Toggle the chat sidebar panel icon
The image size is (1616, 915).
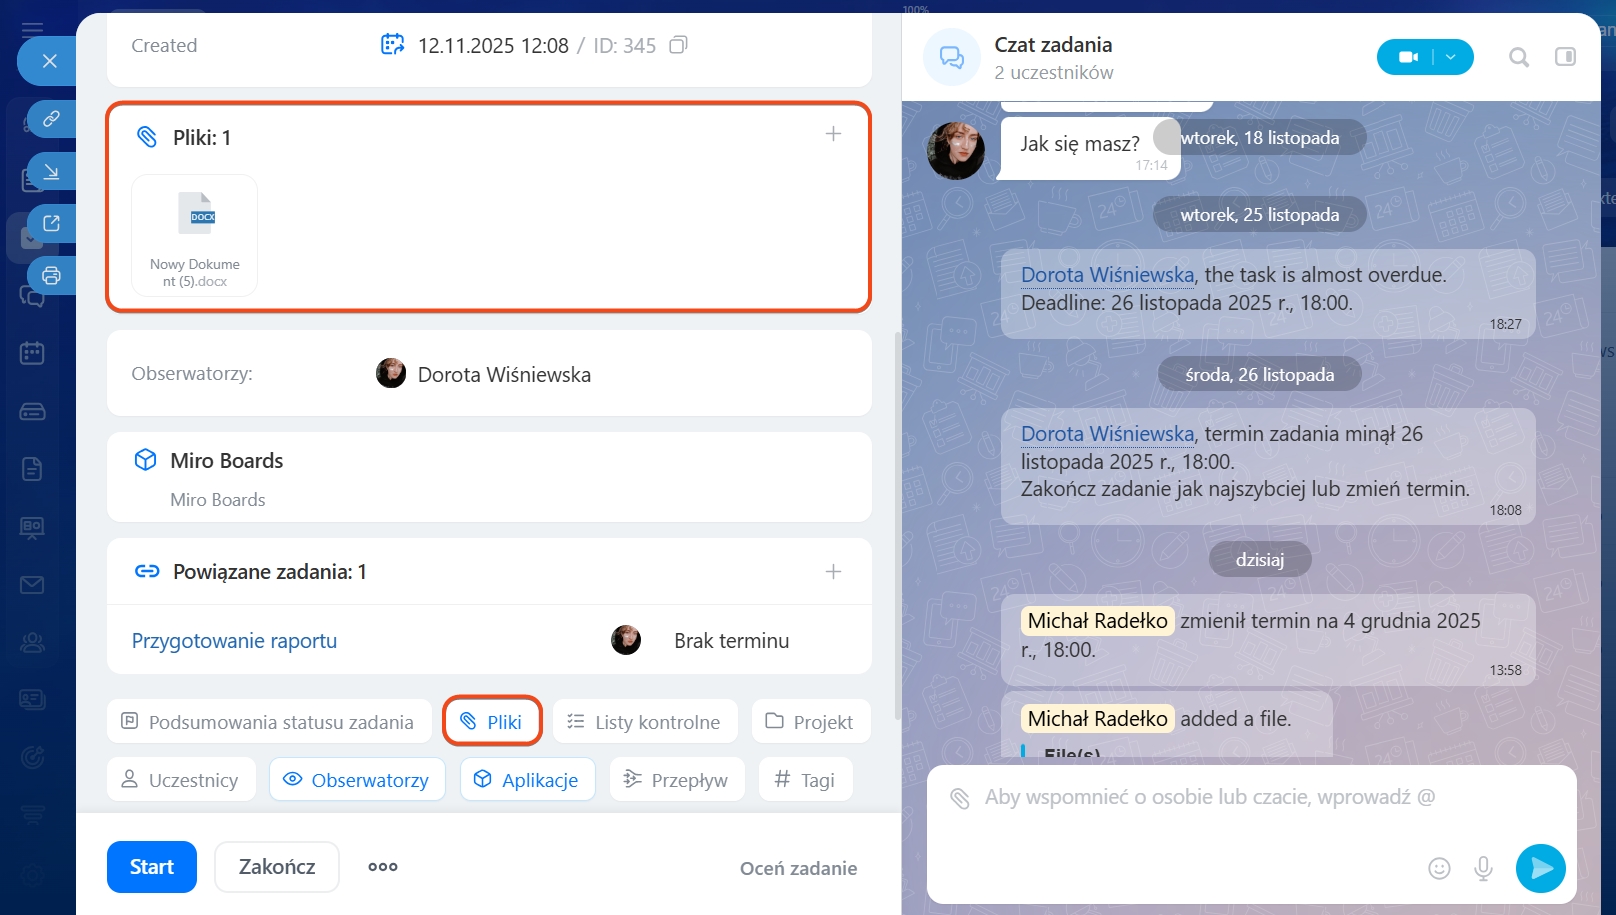coord(1566,57)
